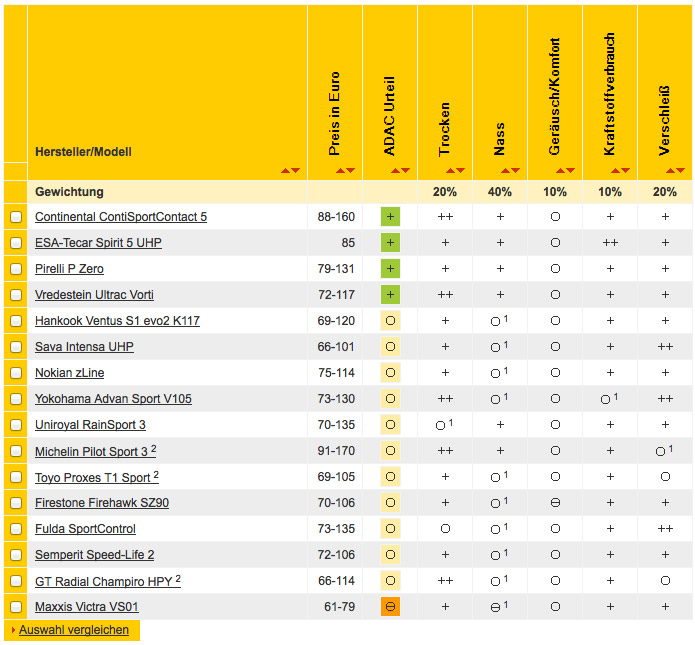
Task: Sort Nass column descending arrow
Action: point(515,171)
